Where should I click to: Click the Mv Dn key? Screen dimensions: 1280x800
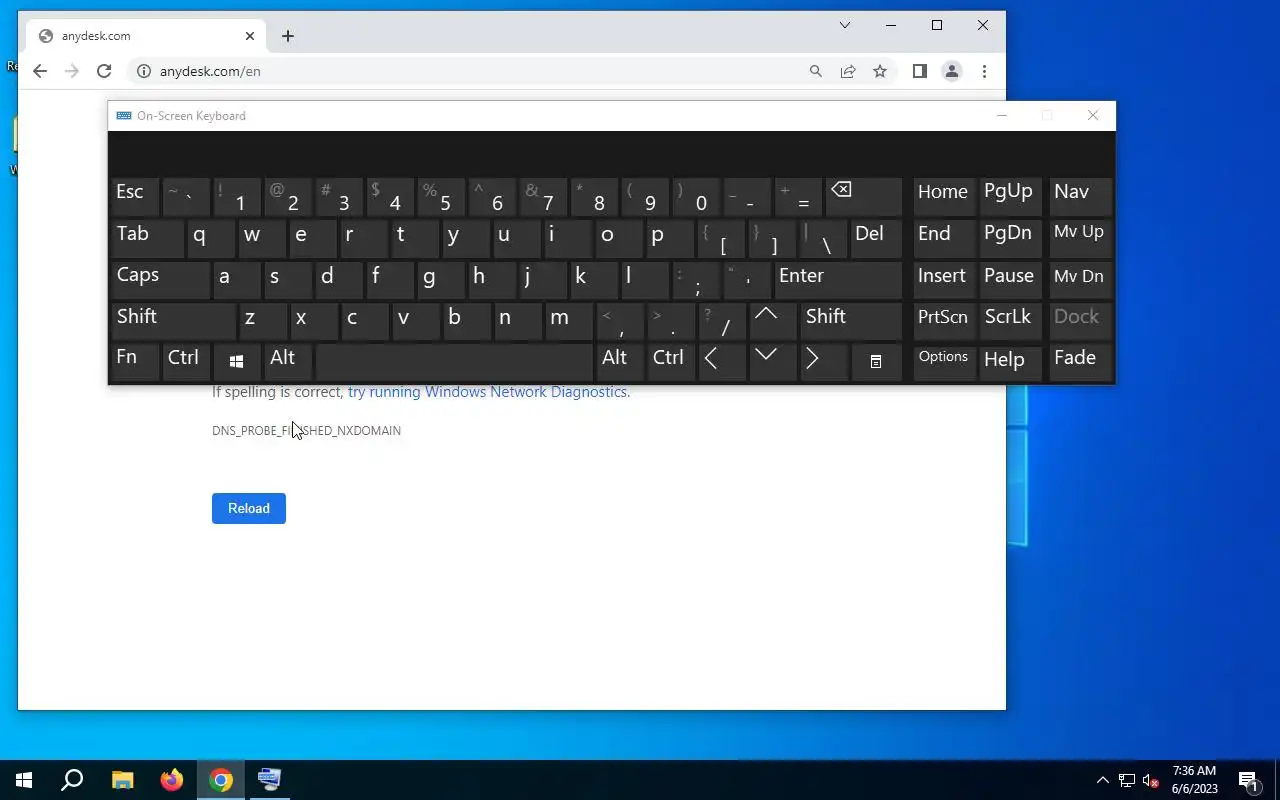click(1080, 279)
